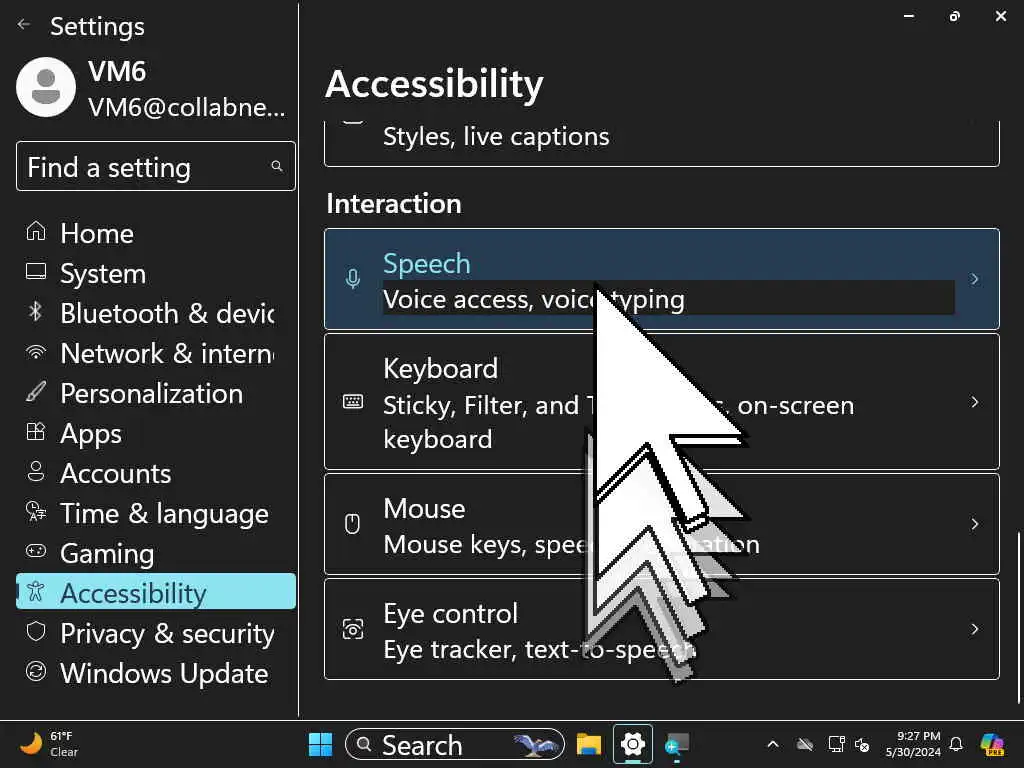Click the Home house icon
Viewport: 1024px width, 768px height.
click(x=36, y=231)
